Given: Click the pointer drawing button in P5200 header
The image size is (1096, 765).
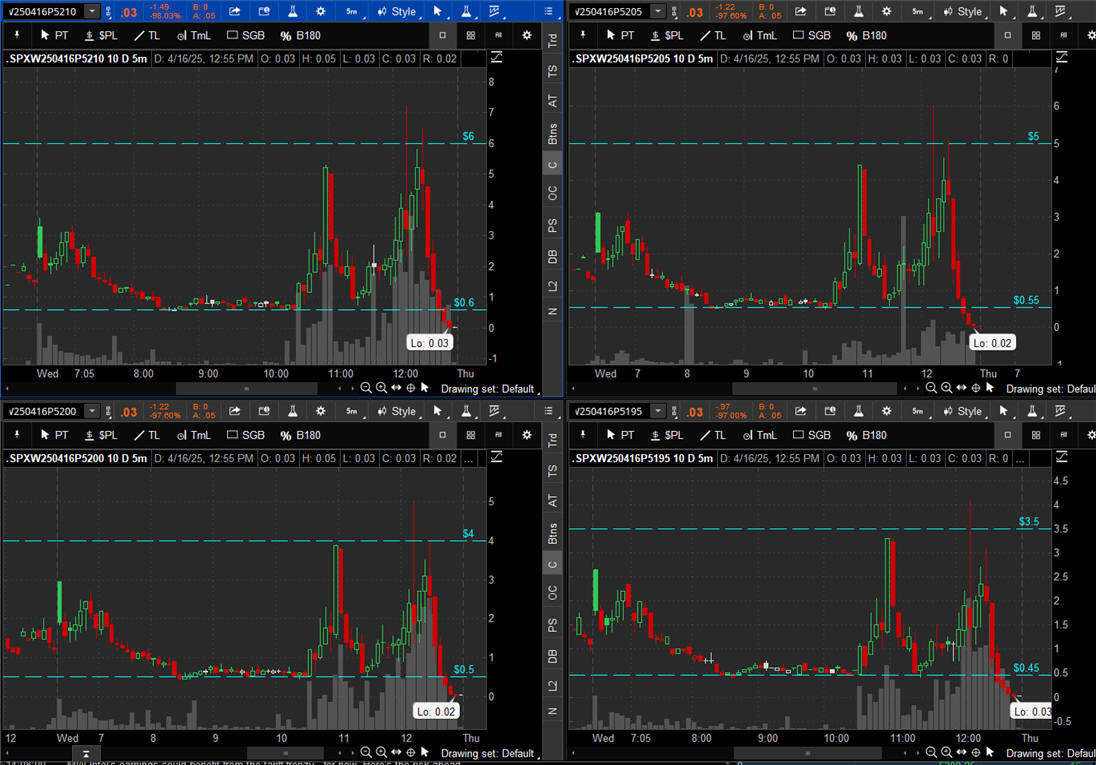Looking at the screenshot, I should 438,411.
